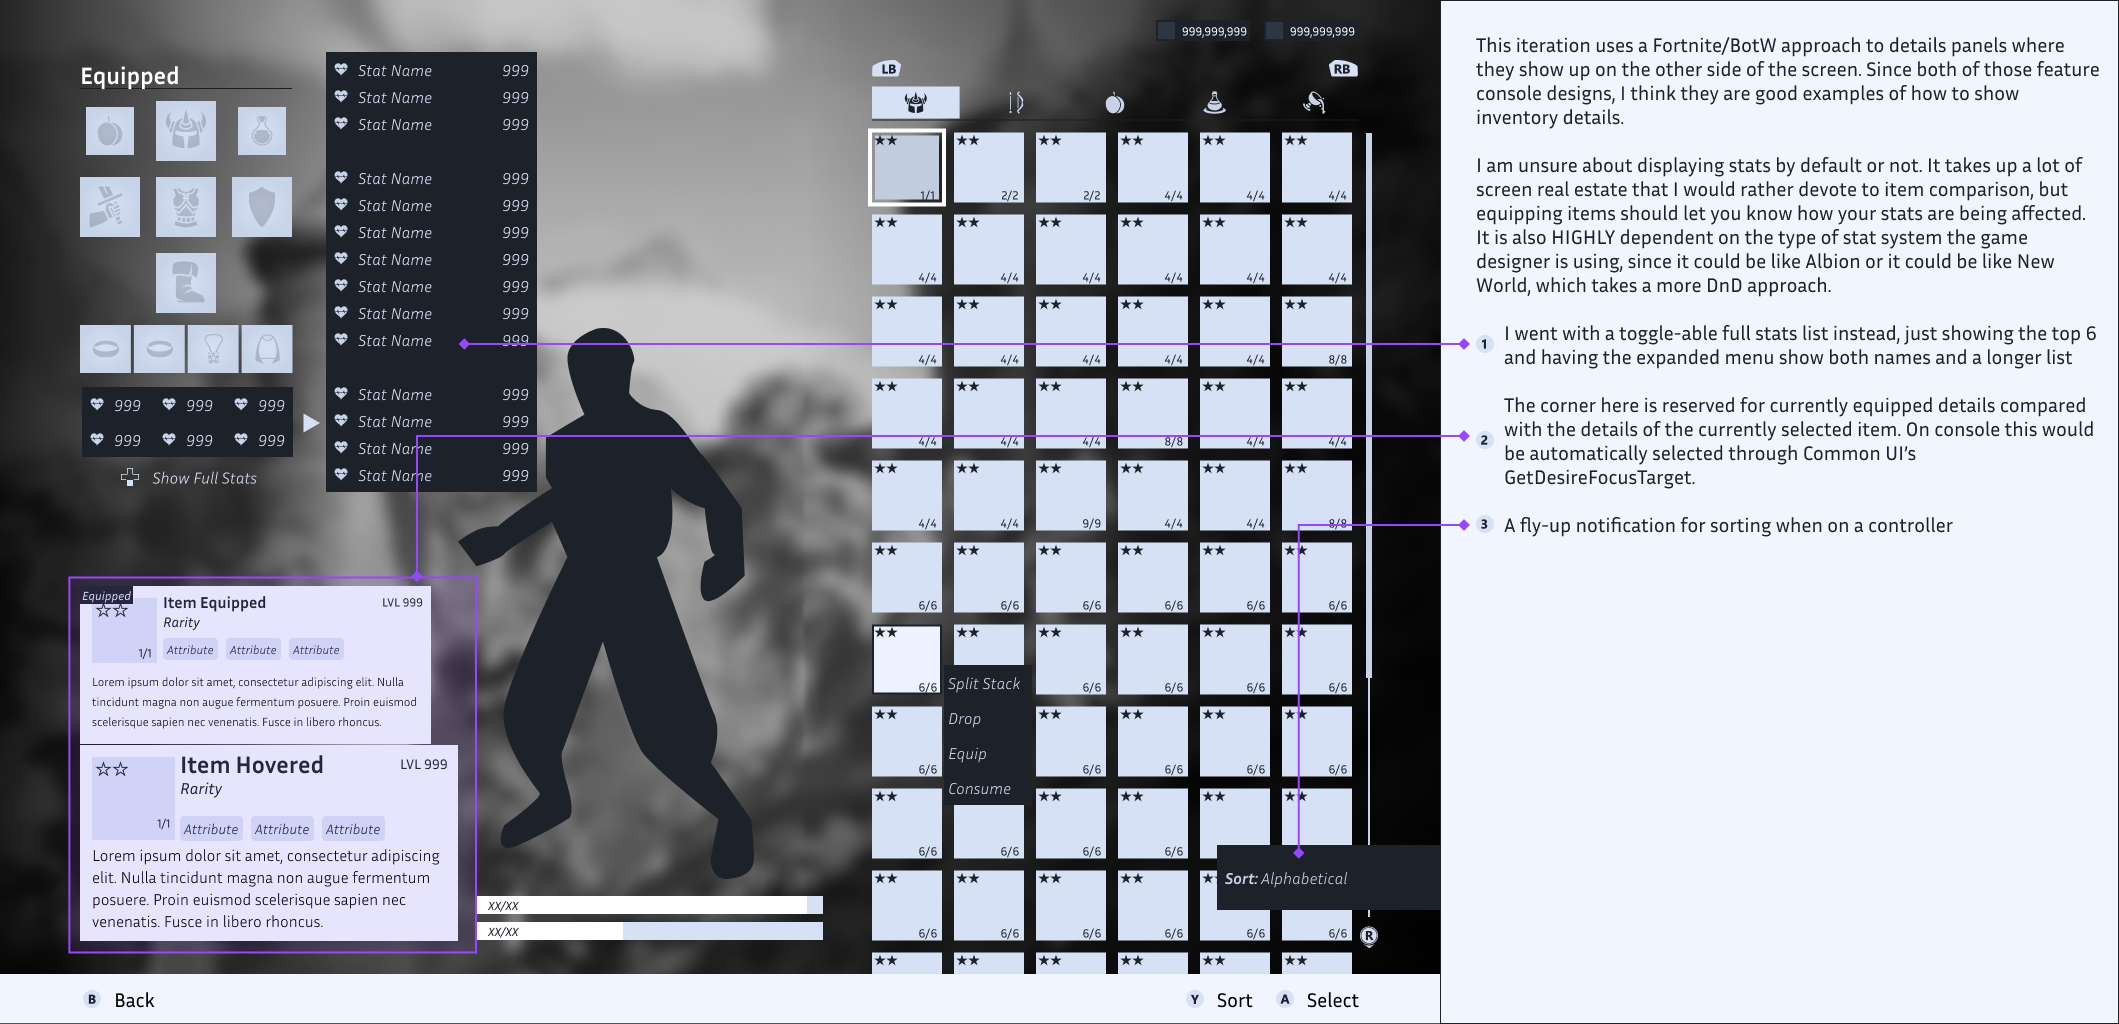Toggle Show Full Stats
This screenshot has height=1024, width=2119.
191,478
